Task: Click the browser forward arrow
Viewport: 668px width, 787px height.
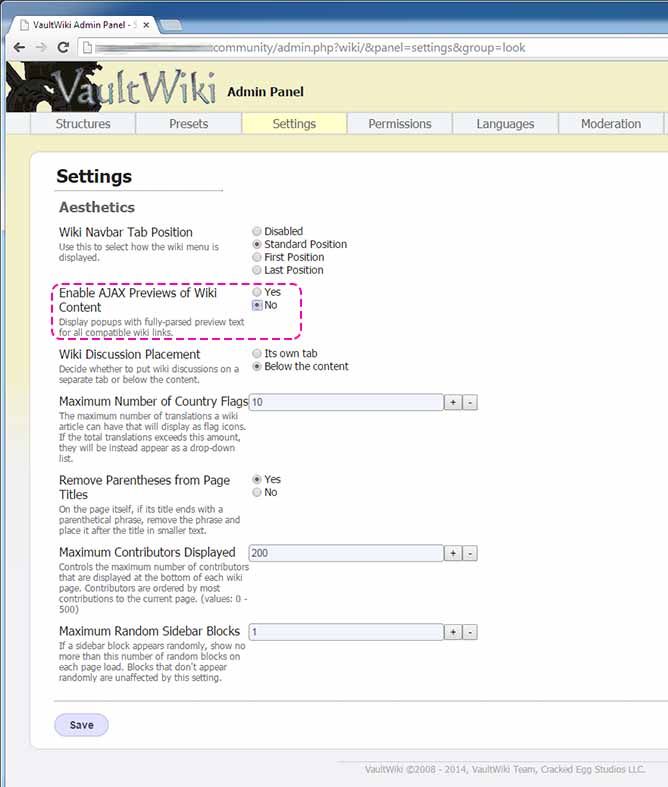Action: 41,48
